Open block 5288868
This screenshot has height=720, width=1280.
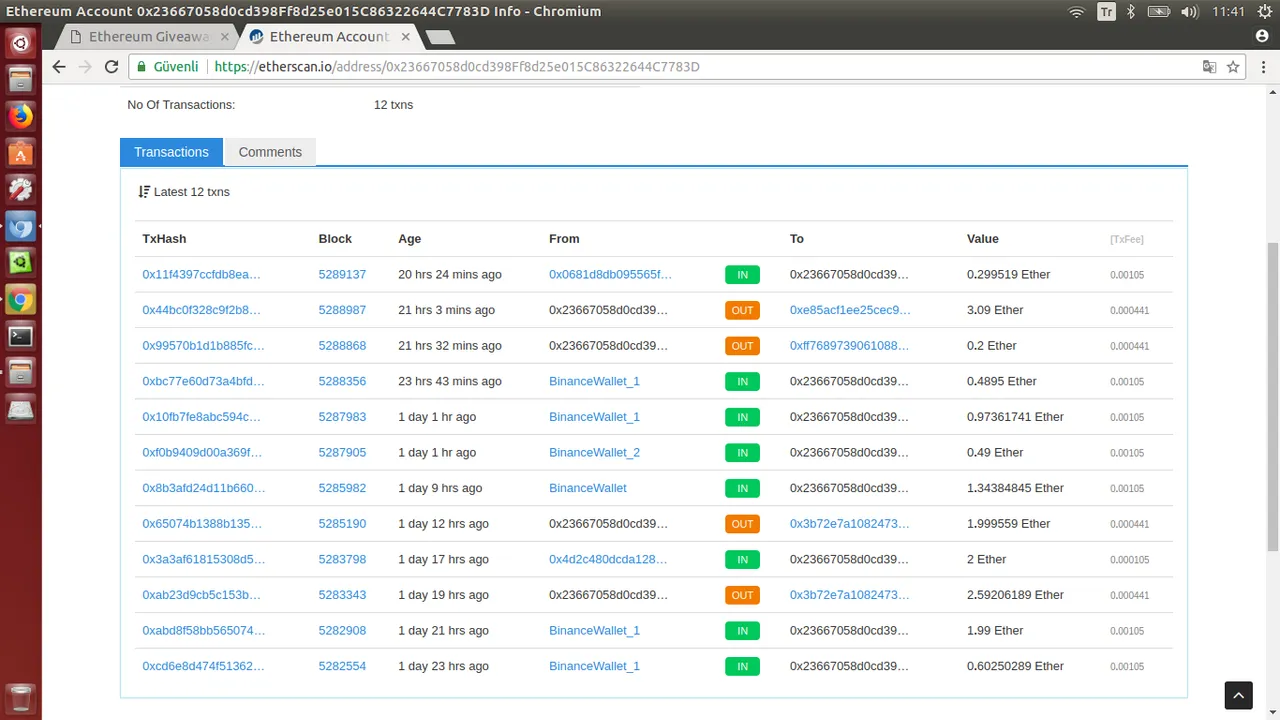[x=342, y=345]
